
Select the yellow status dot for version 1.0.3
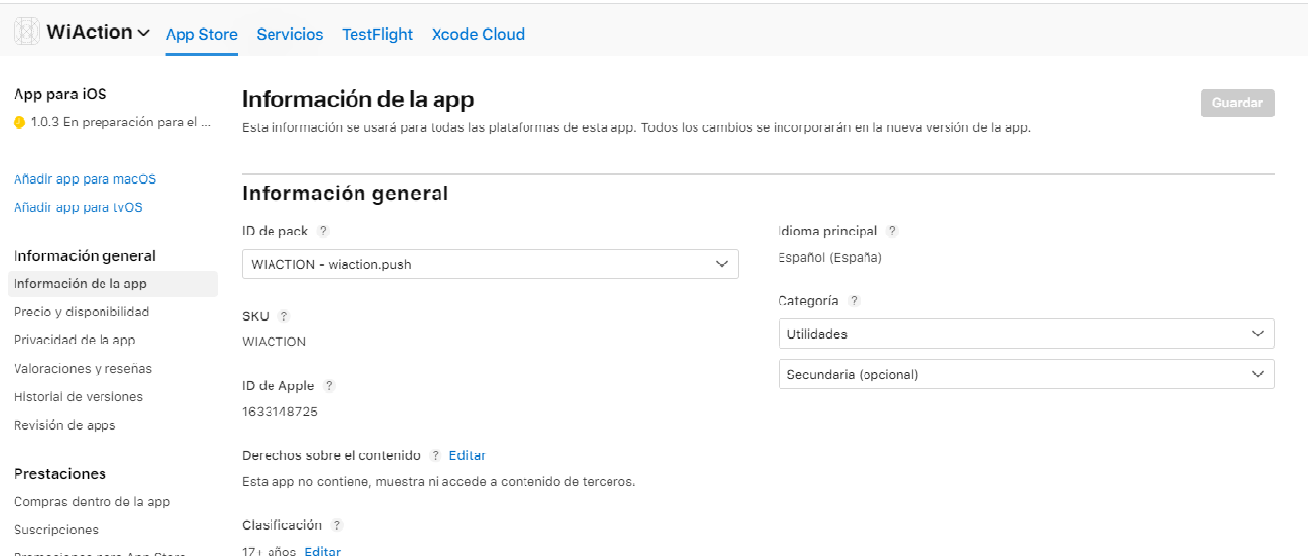(19, 122)
